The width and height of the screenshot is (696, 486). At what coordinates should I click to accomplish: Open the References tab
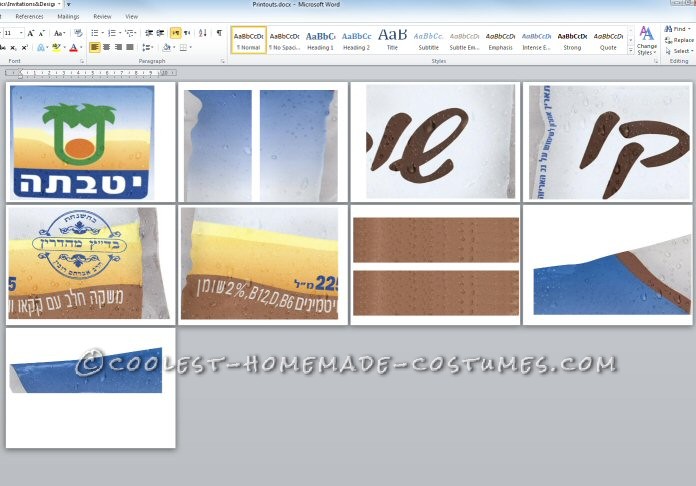coord(29,16)
